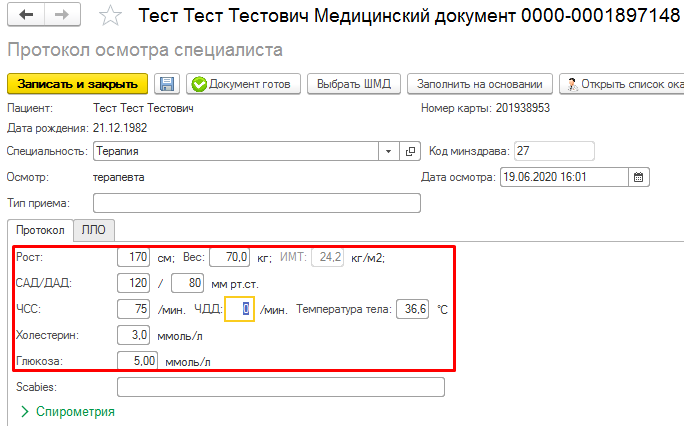Open the calendar picker for Дата осмотра

point(640,177)
